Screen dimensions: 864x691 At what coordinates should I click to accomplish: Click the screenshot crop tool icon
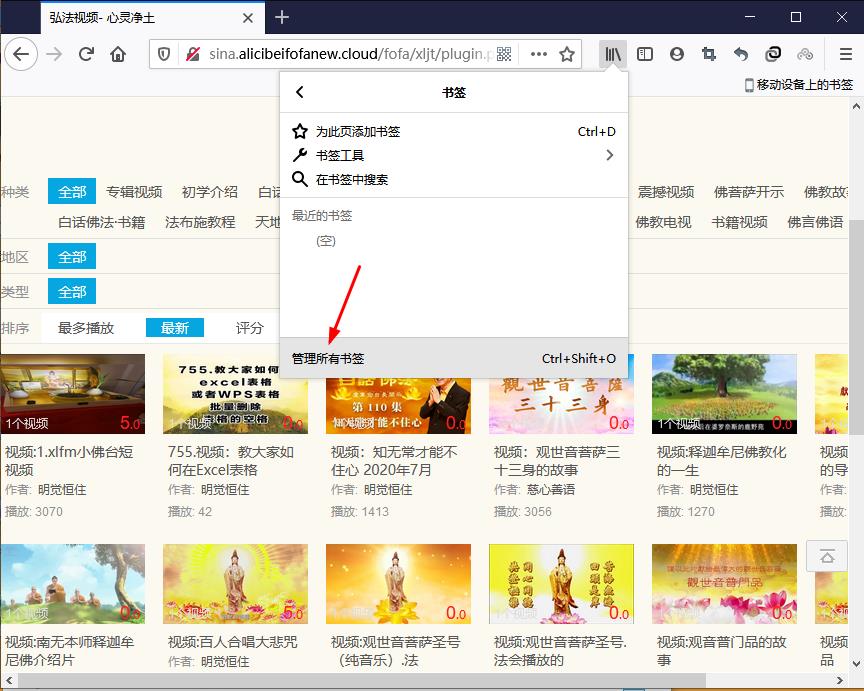click(709, 54)
